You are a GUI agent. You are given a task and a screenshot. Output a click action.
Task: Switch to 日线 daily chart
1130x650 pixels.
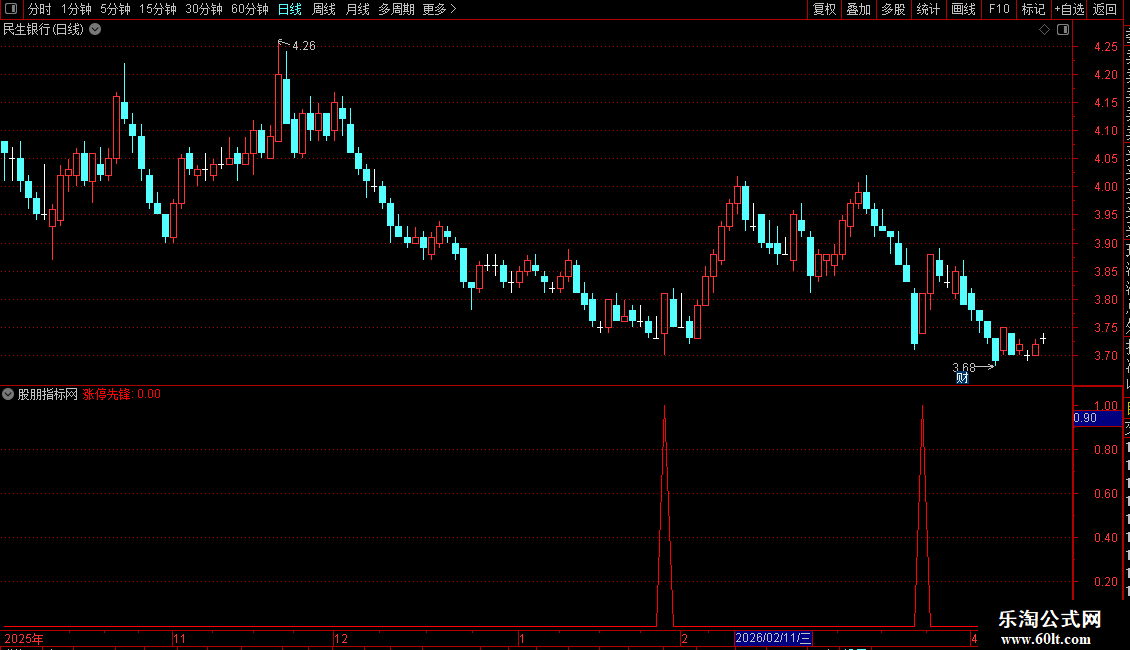290,9
